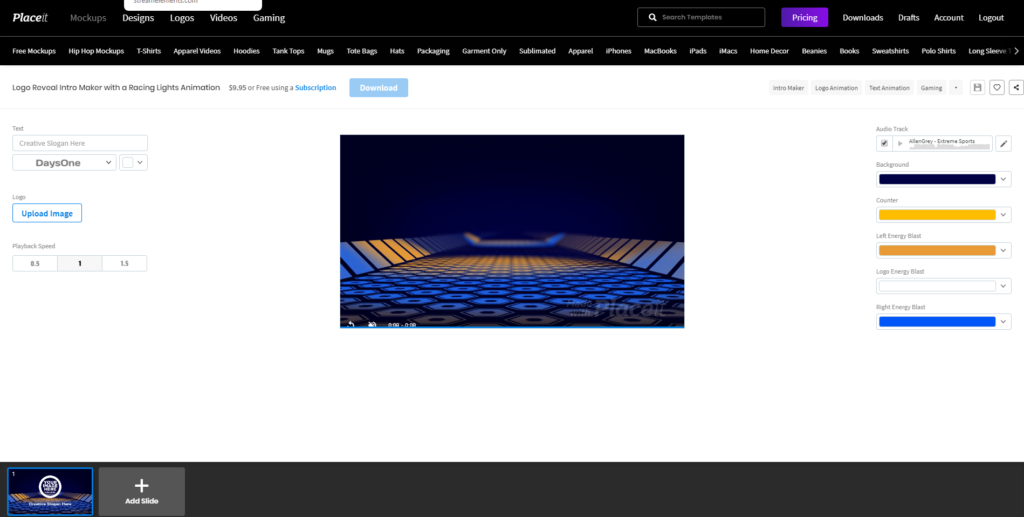The image size is (1024, 517).
Task: Click the blue Right Energy Blast swatch
Action: coord(936,321)
